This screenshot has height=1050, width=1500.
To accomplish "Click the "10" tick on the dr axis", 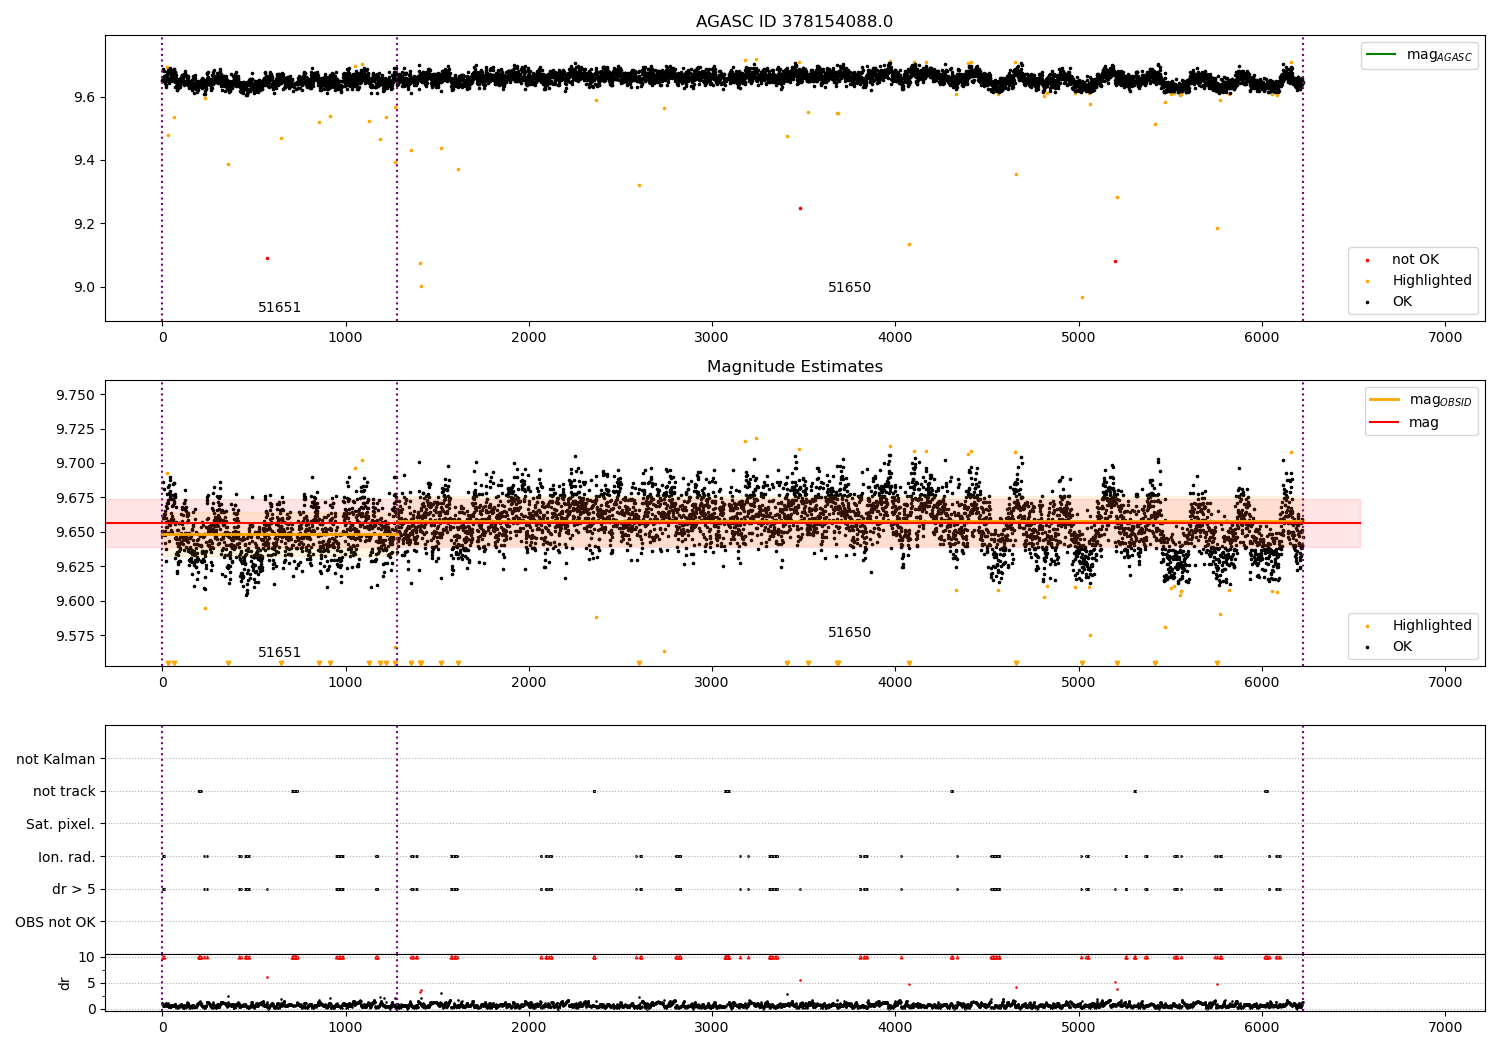I will (87, 958).
